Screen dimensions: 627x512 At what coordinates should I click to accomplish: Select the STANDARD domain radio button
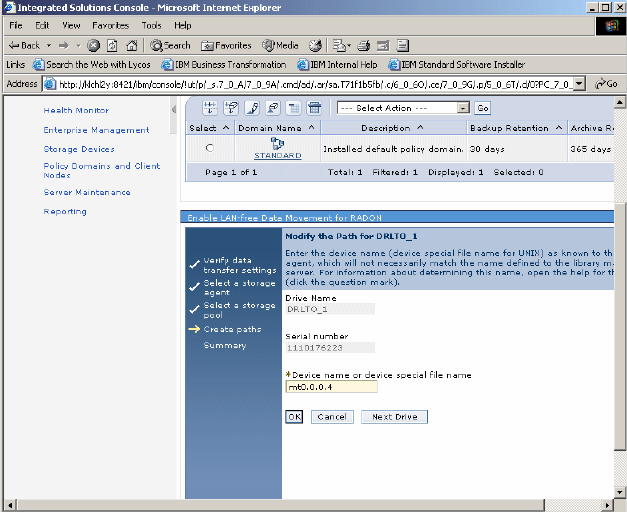(210, 148)
